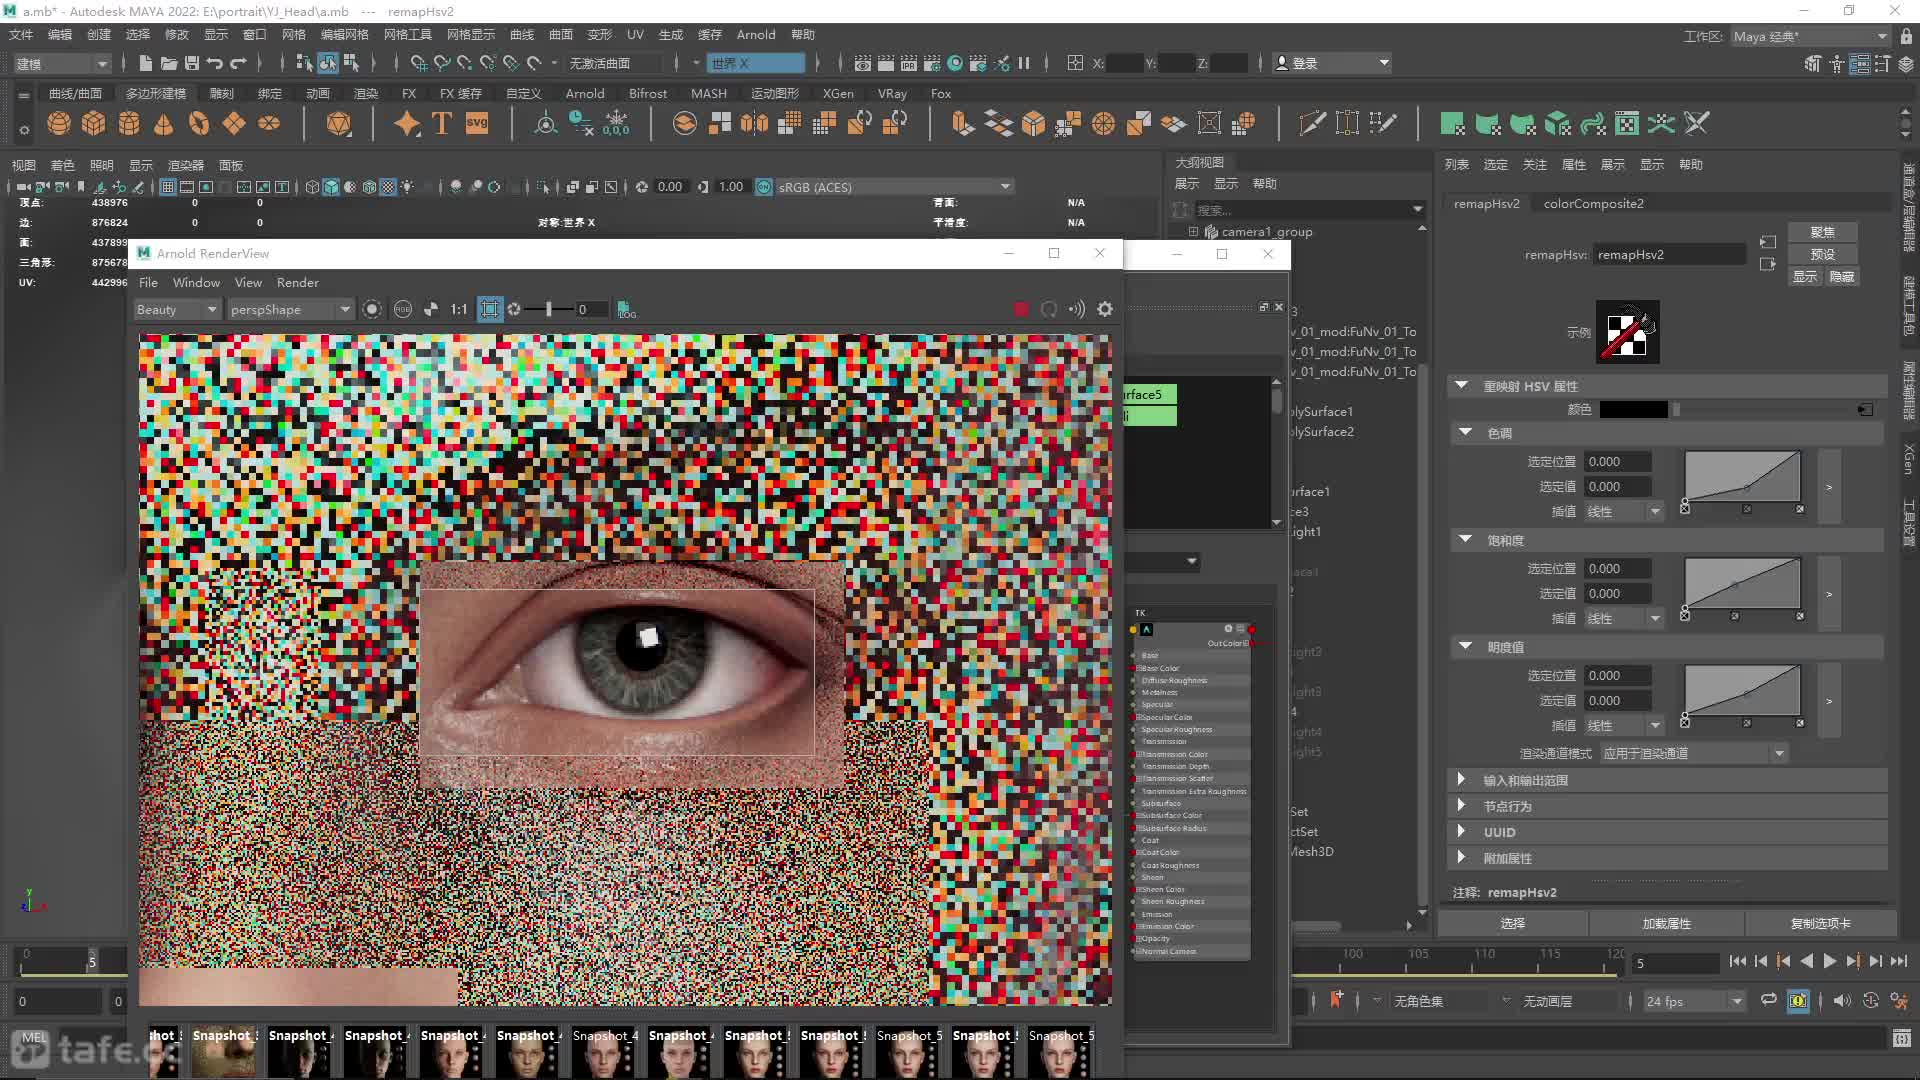Click the Multi-Cut pen tool shelf icon

(x=1312, y=123)
